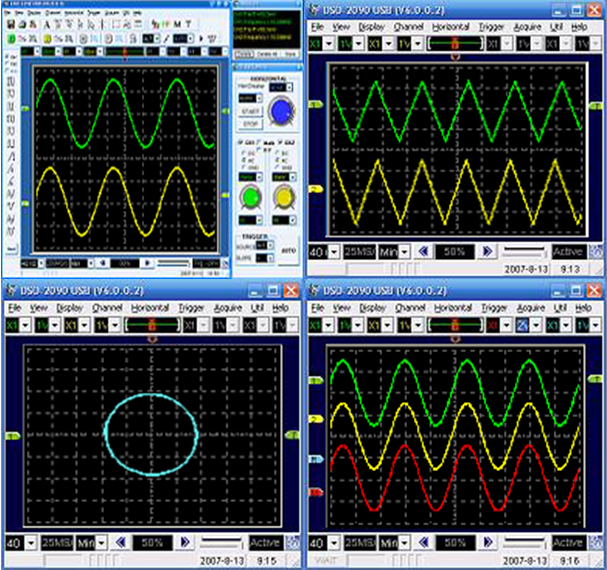Click the M math icon in the top-left window toolbar
The height and width of the screenshot is (570, 607).
tap(177, 24)
